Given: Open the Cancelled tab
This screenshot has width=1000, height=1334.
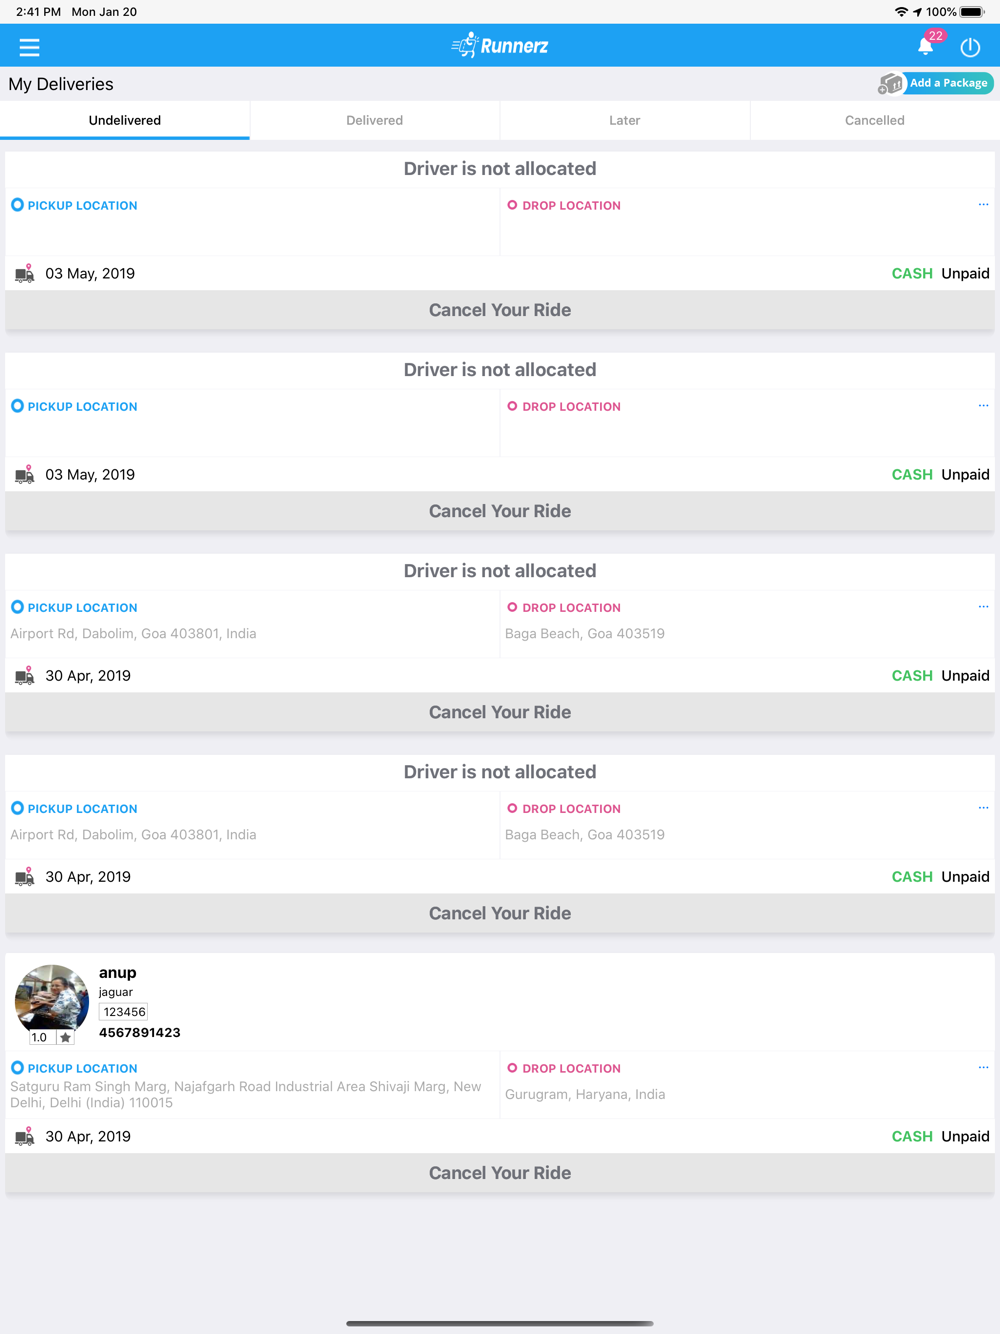Looking at the screenshot, I should [875, 120].
